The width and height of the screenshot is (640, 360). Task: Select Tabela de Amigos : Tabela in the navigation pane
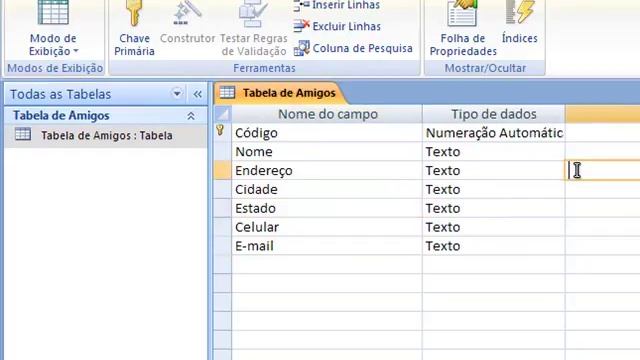point(106,135)
